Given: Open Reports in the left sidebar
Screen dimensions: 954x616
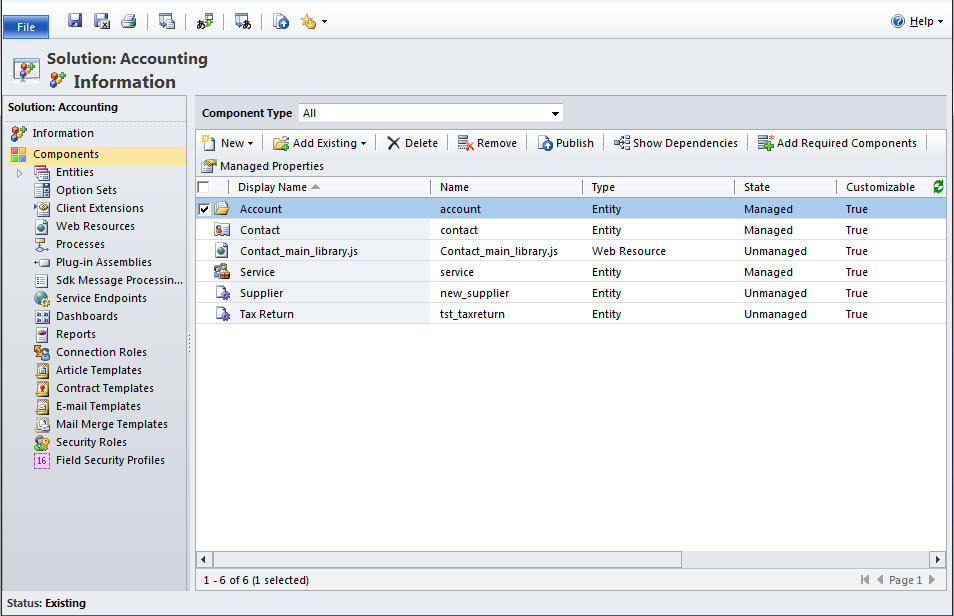Looking at the screenshot, I should tap(75, 334).
